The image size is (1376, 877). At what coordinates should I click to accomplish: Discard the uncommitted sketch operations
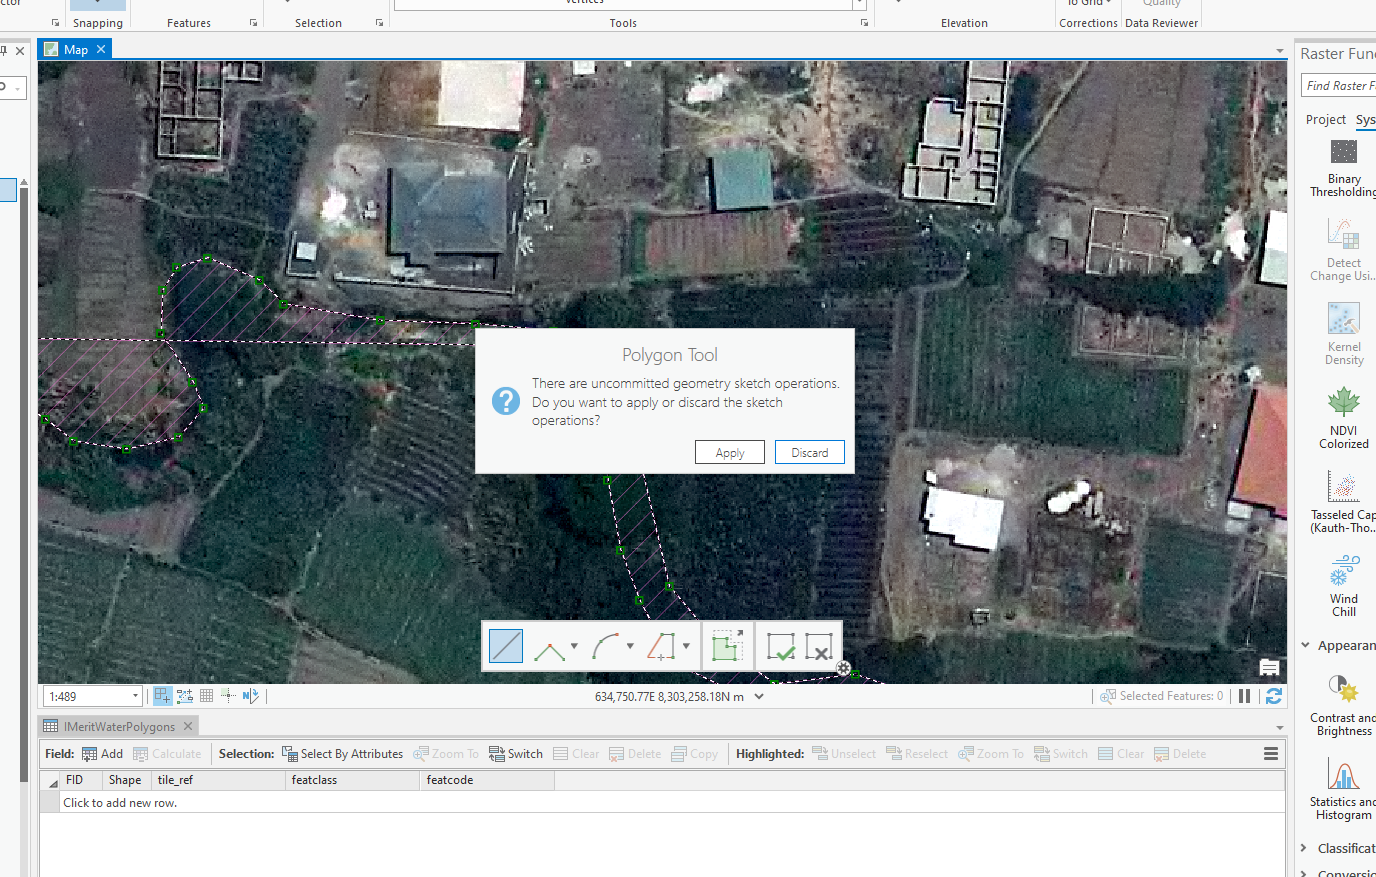(x=810, y=453)
